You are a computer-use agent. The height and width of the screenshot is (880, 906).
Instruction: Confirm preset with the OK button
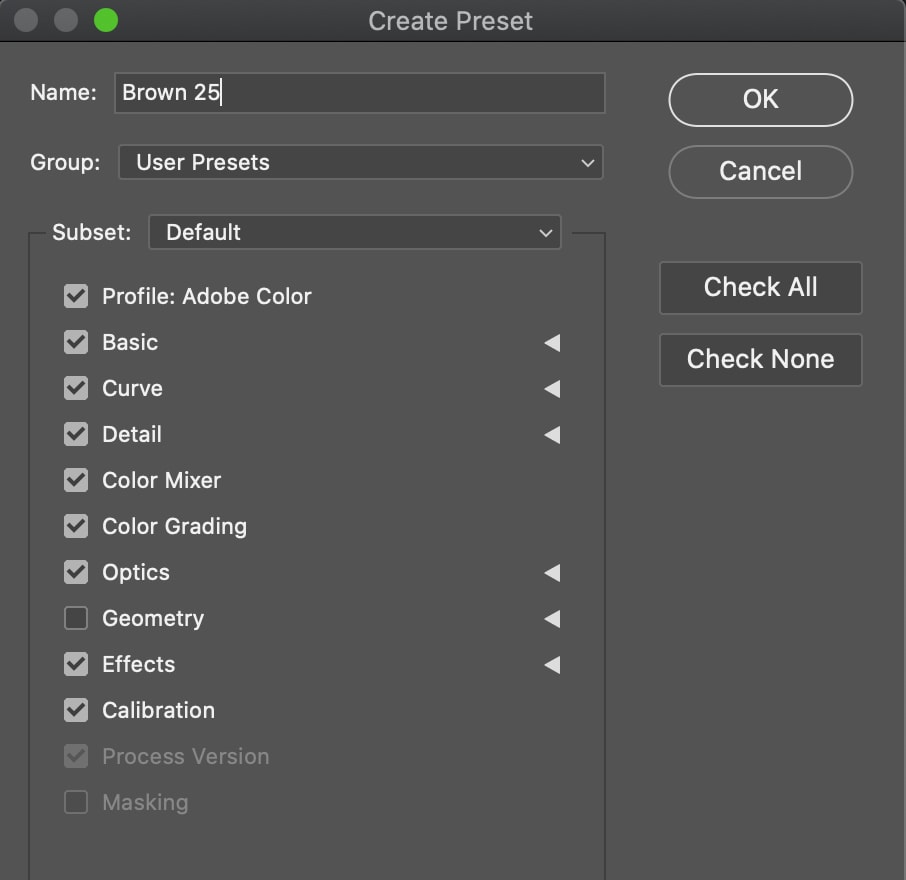pos(760,100)
